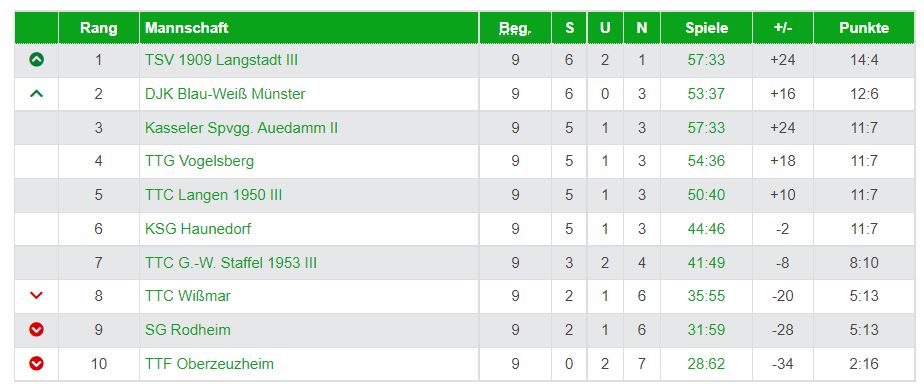Click the Beg. column header abbreviation
This screenshot has height=392, width=924.
(515, 28)
